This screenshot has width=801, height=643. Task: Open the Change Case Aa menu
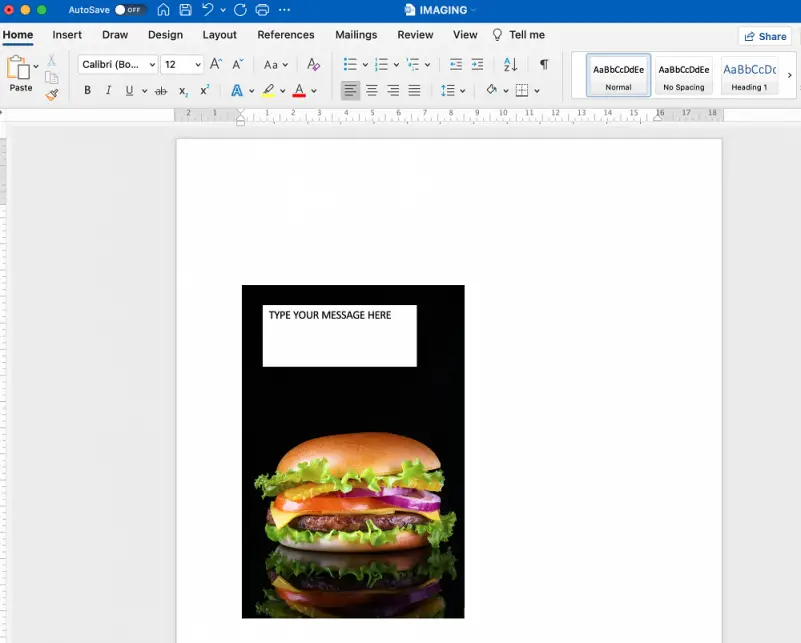click(x=275, y=65)
